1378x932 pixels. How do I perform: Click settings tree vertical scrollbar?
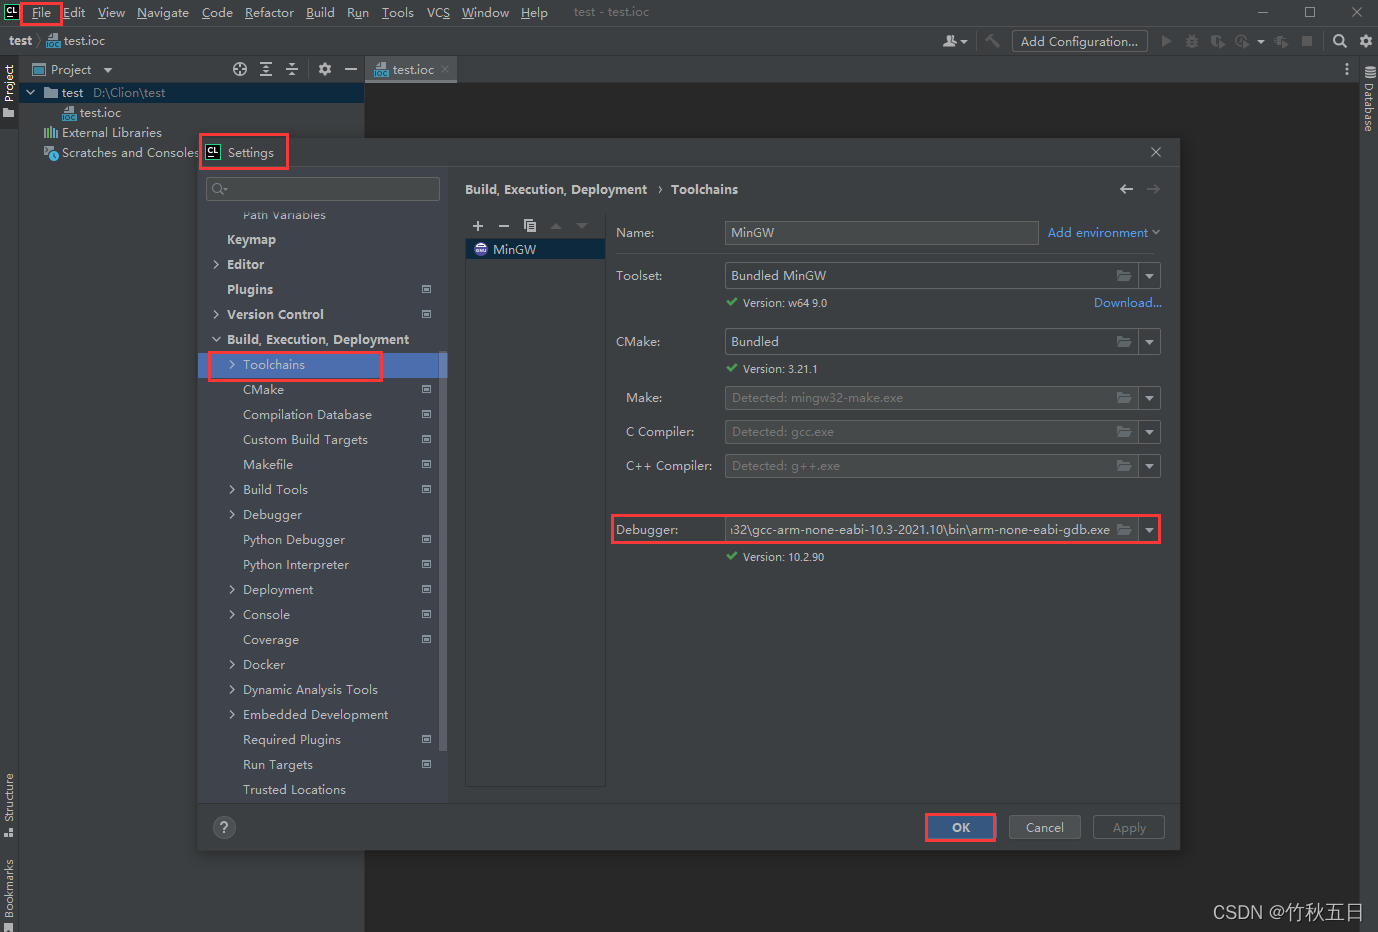pyautogui.click(x=443, y=550)
